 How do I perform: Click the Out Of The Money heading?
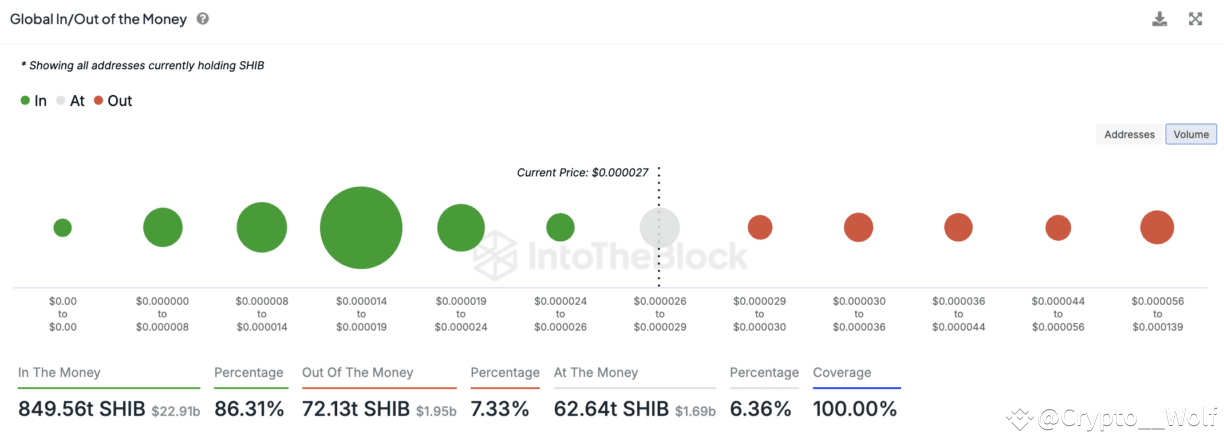click(357, 373)
